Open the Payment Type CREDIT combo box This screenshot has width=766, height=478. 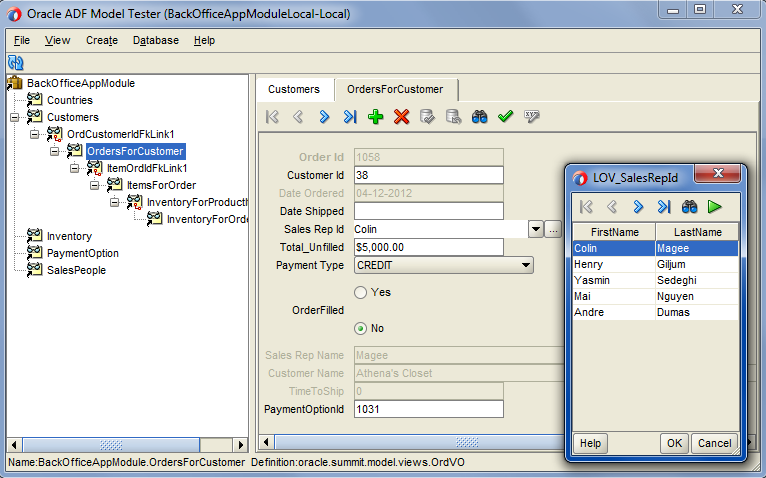pos(444,265)
